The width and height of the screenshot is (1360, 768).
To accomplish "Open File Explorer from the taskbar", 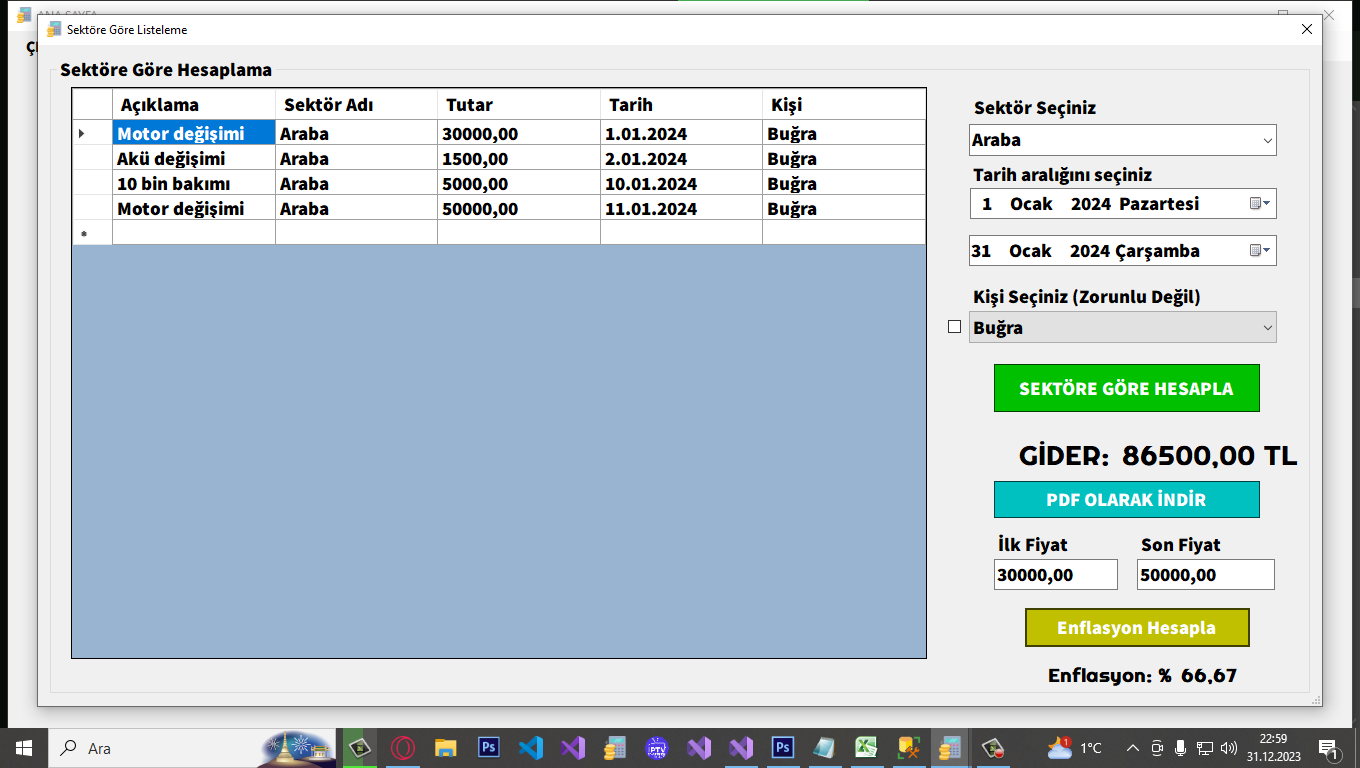I will click(x=446, y=748).
